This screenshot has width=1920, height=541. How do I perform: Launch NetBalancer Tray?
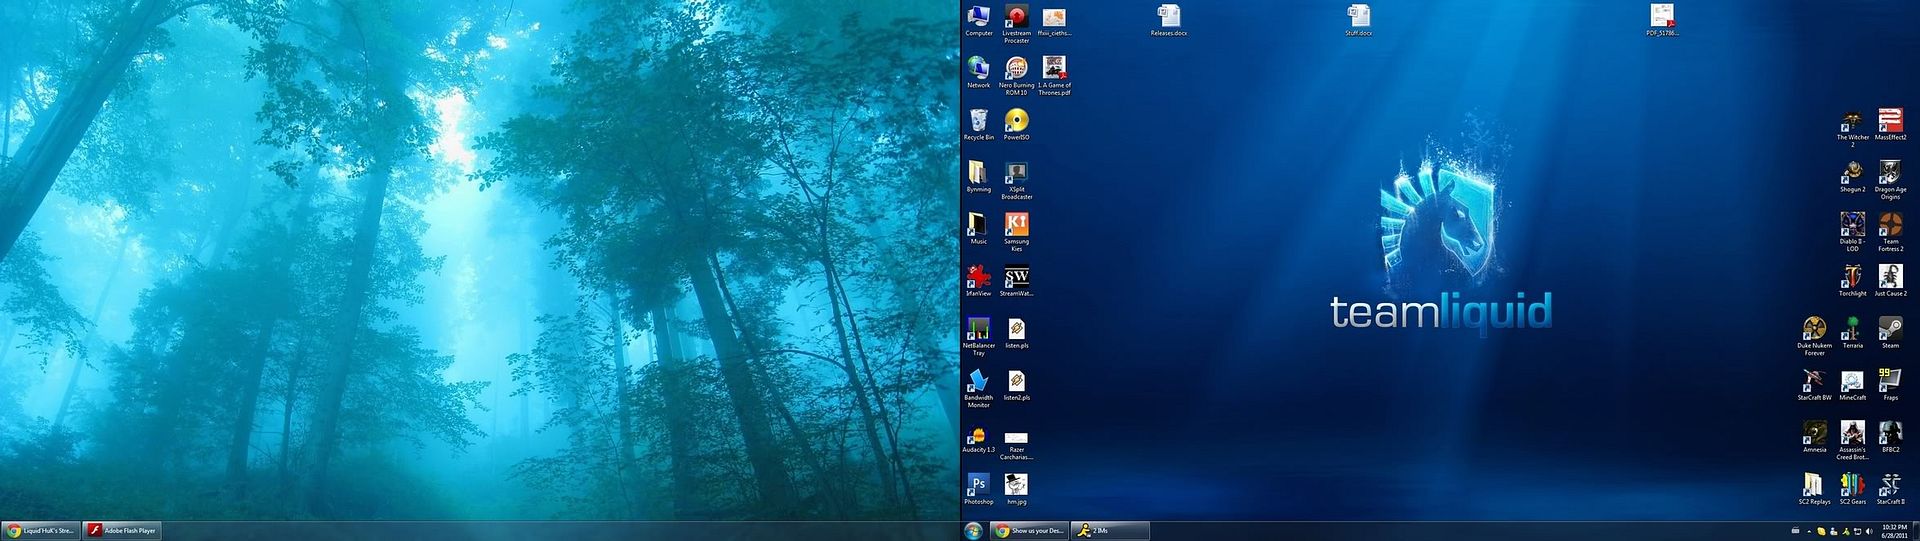tap(978, 336)
